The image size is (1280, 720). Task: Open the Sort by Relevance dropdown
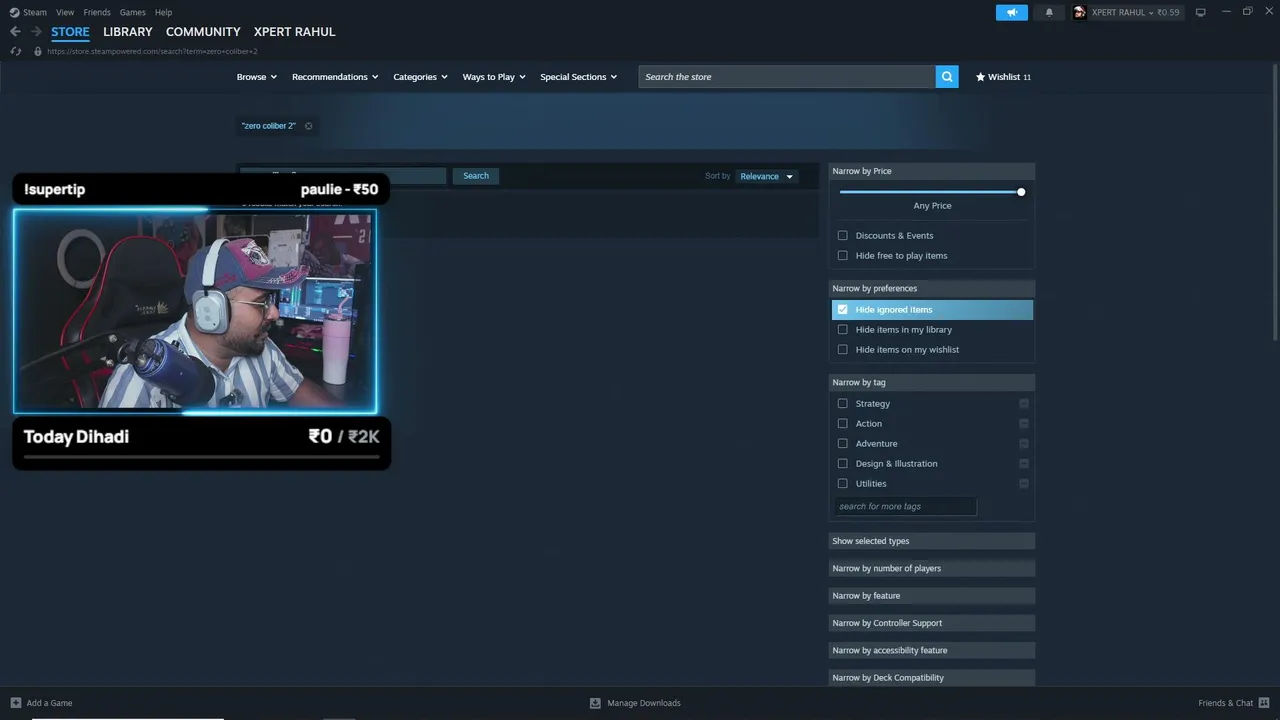click(x=767, y=176)
